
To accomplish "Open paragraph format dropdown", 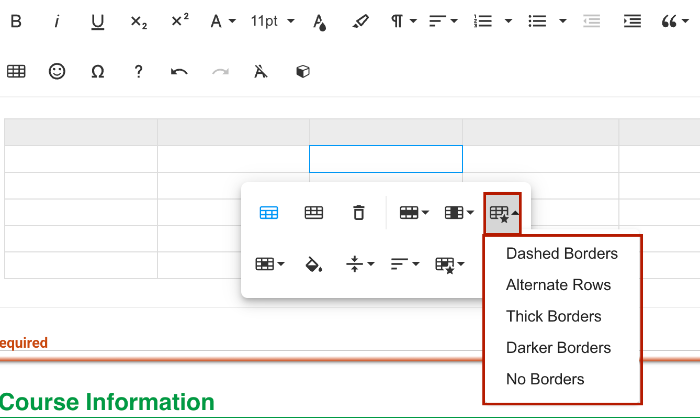I will click(404, 21).
